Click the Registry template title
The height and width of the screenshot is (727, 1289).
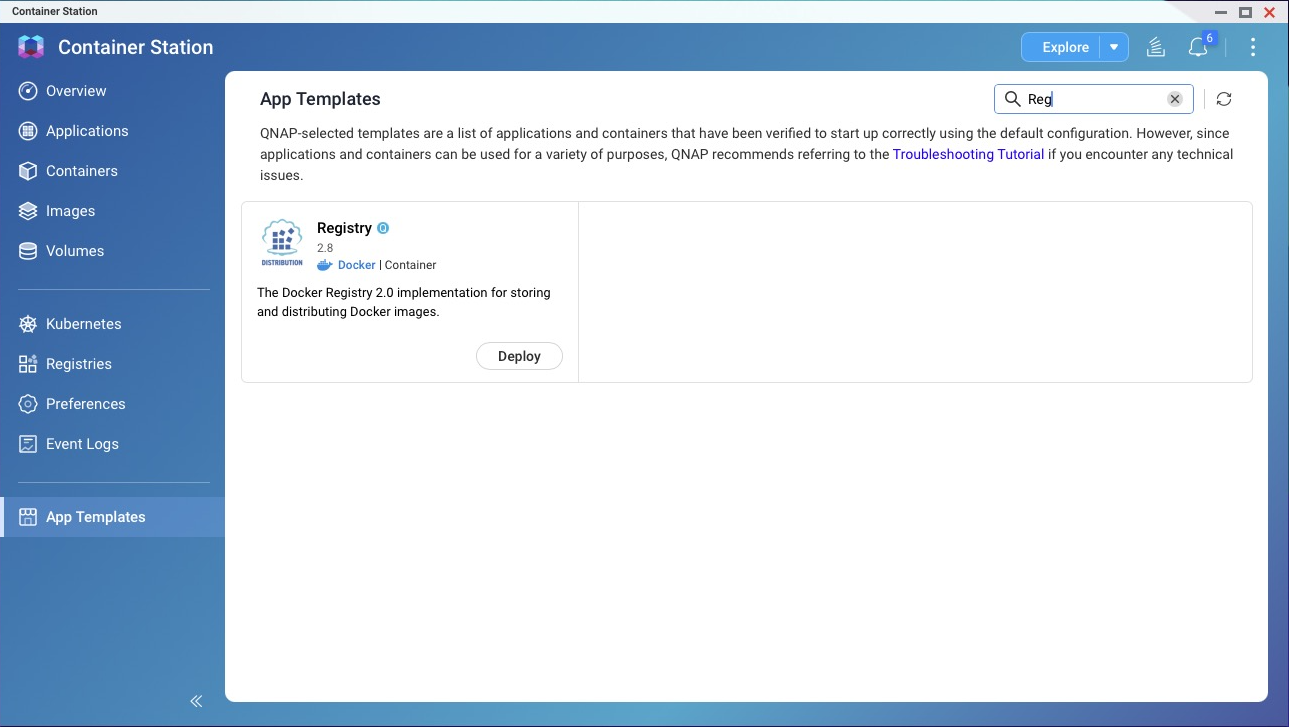click(x=344, y=228)
